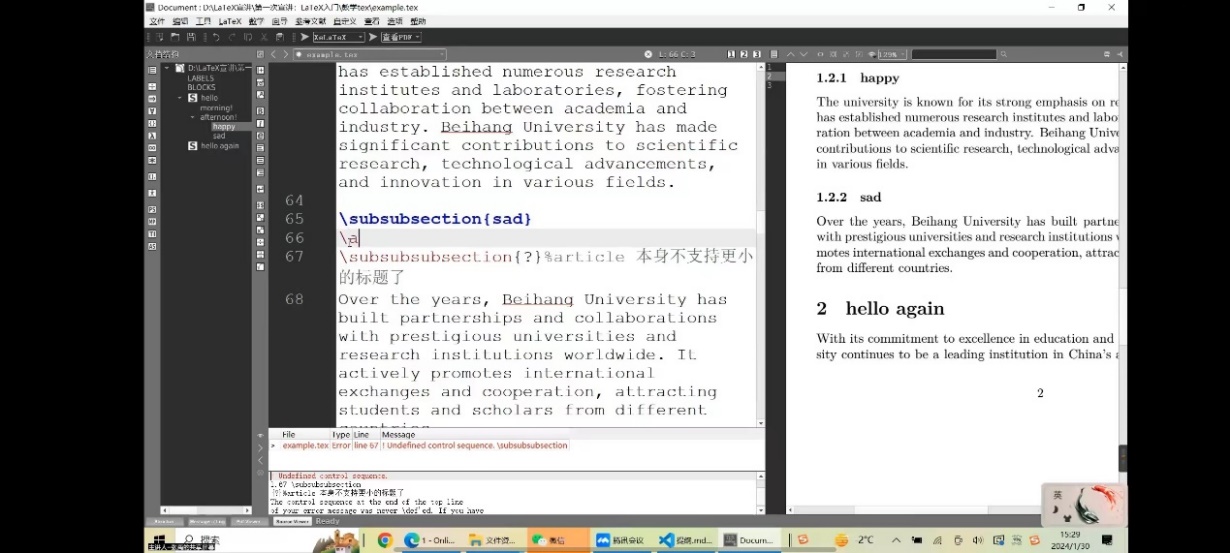1230x553 pixels.
Task: Select 'hello again' section in structure tree
Action: 219,146
